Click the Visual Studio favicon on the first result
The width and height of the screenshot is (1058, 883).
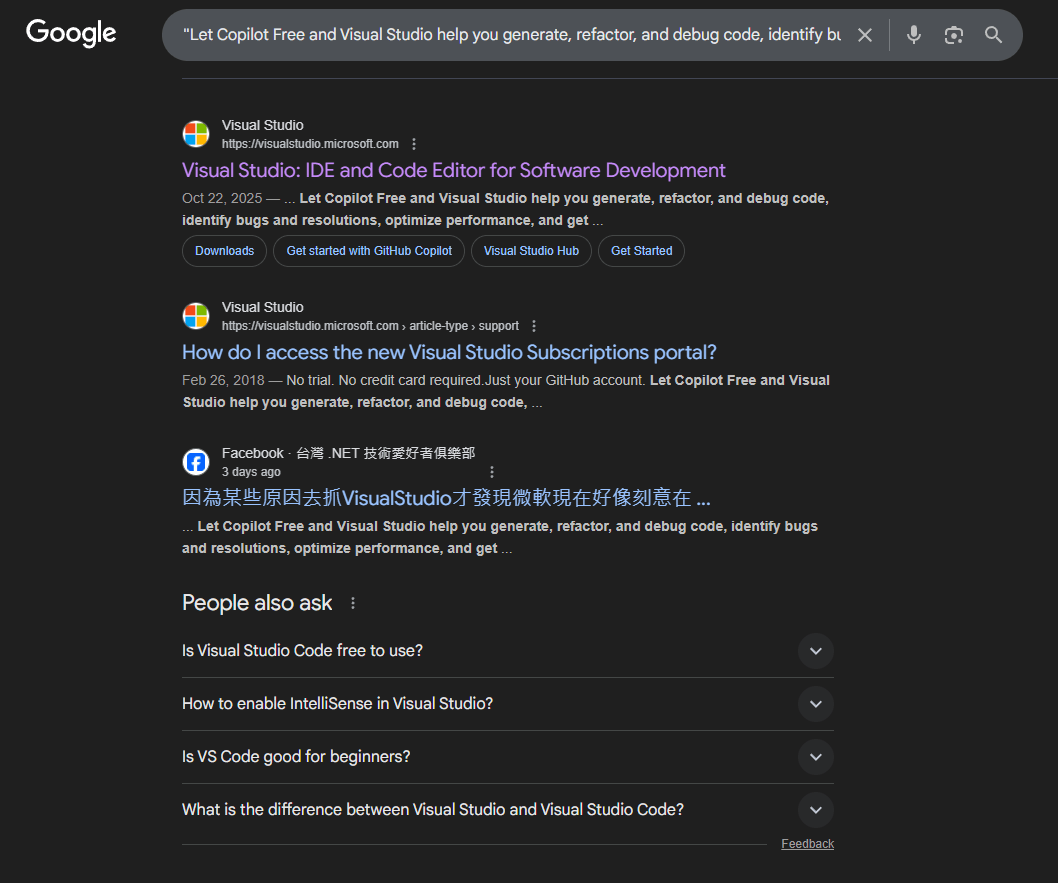pos(195,133)
